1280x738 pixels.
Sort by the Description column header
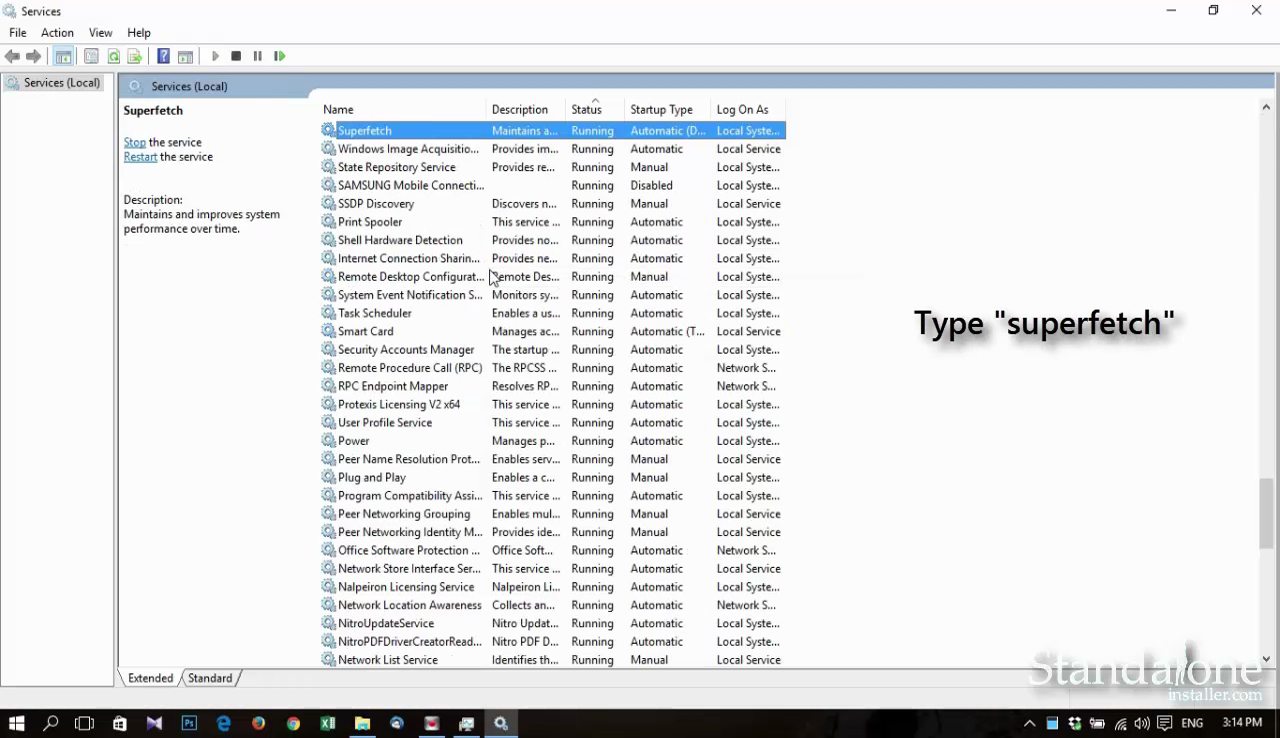tap(527, 110)
